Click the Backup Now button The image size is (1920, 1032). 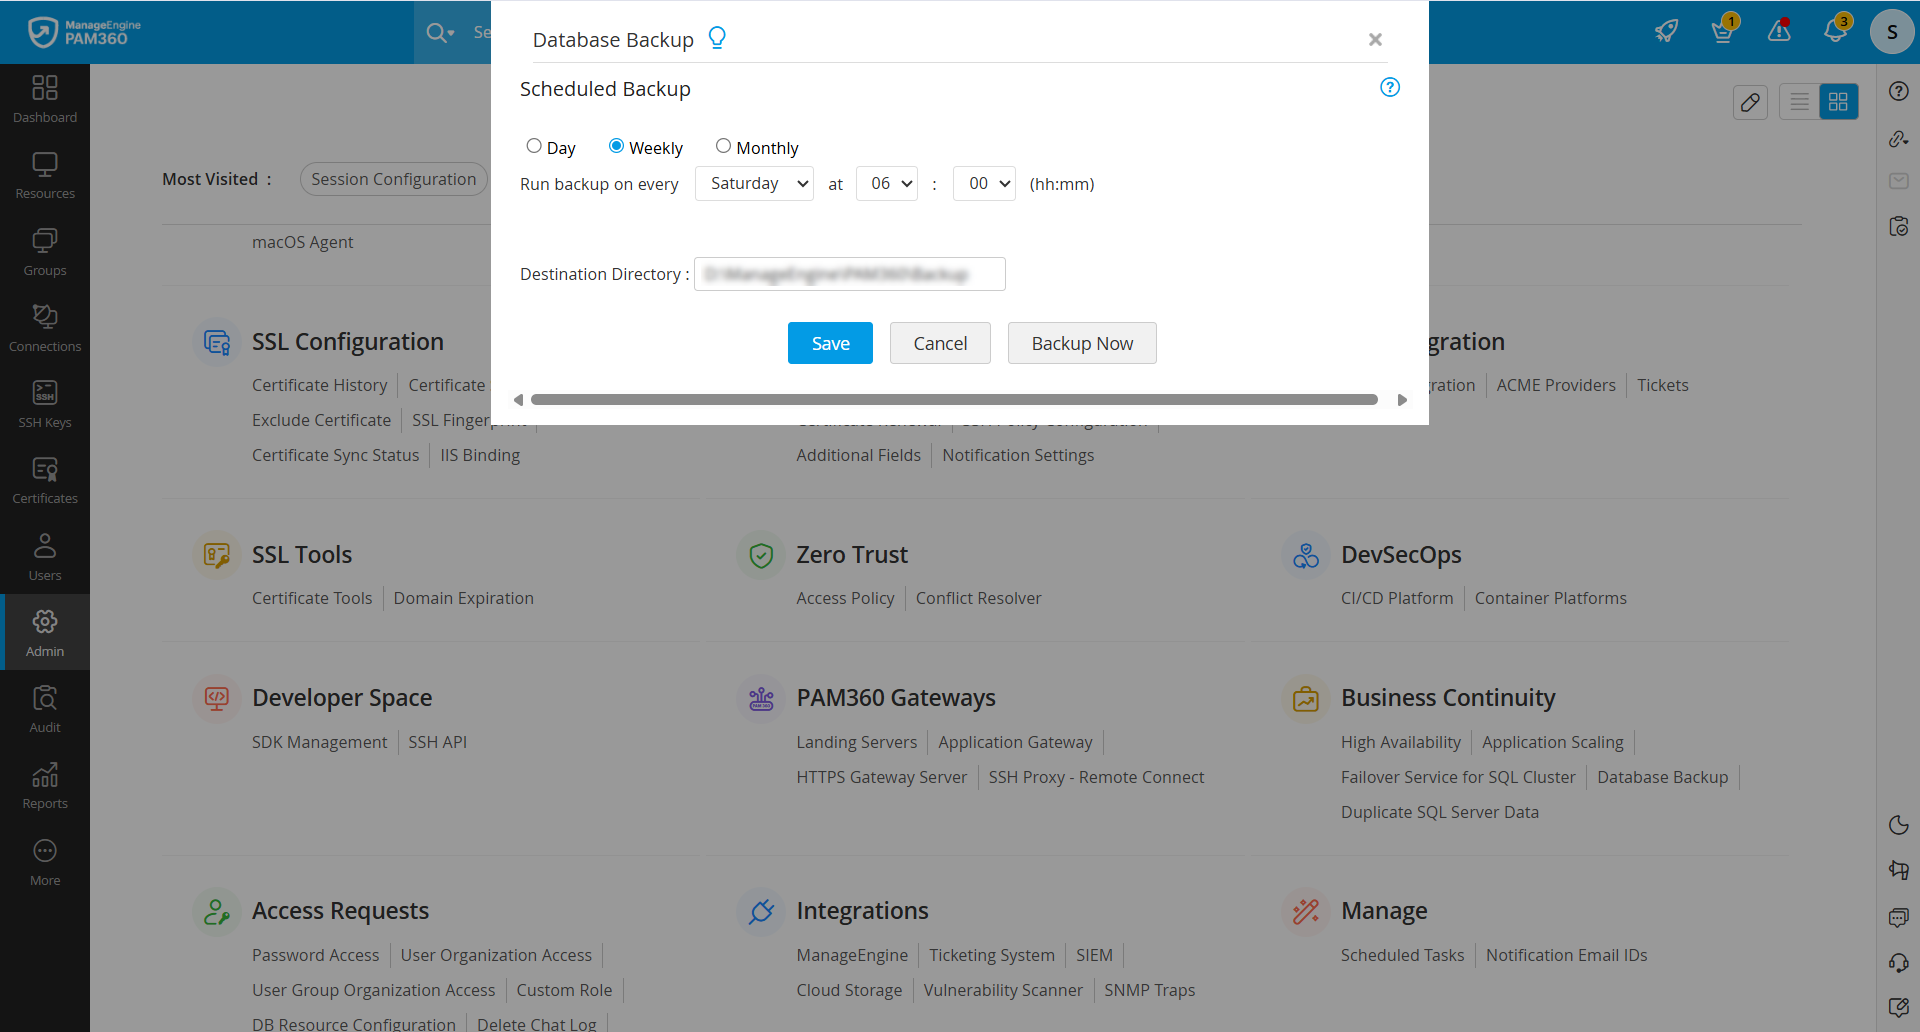[1082, 343]
